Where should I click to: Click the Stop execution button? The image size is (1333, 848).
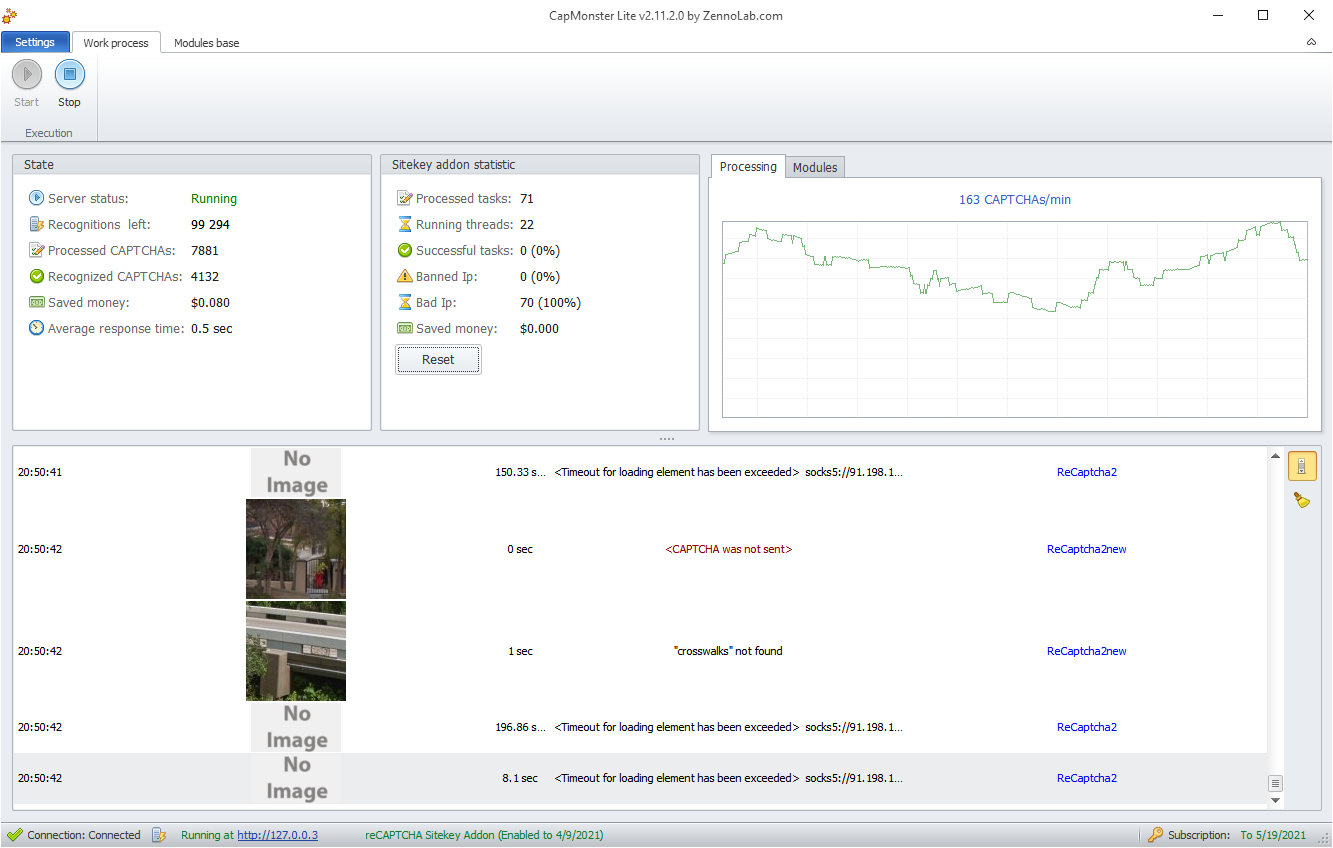(x=69, y=75)
